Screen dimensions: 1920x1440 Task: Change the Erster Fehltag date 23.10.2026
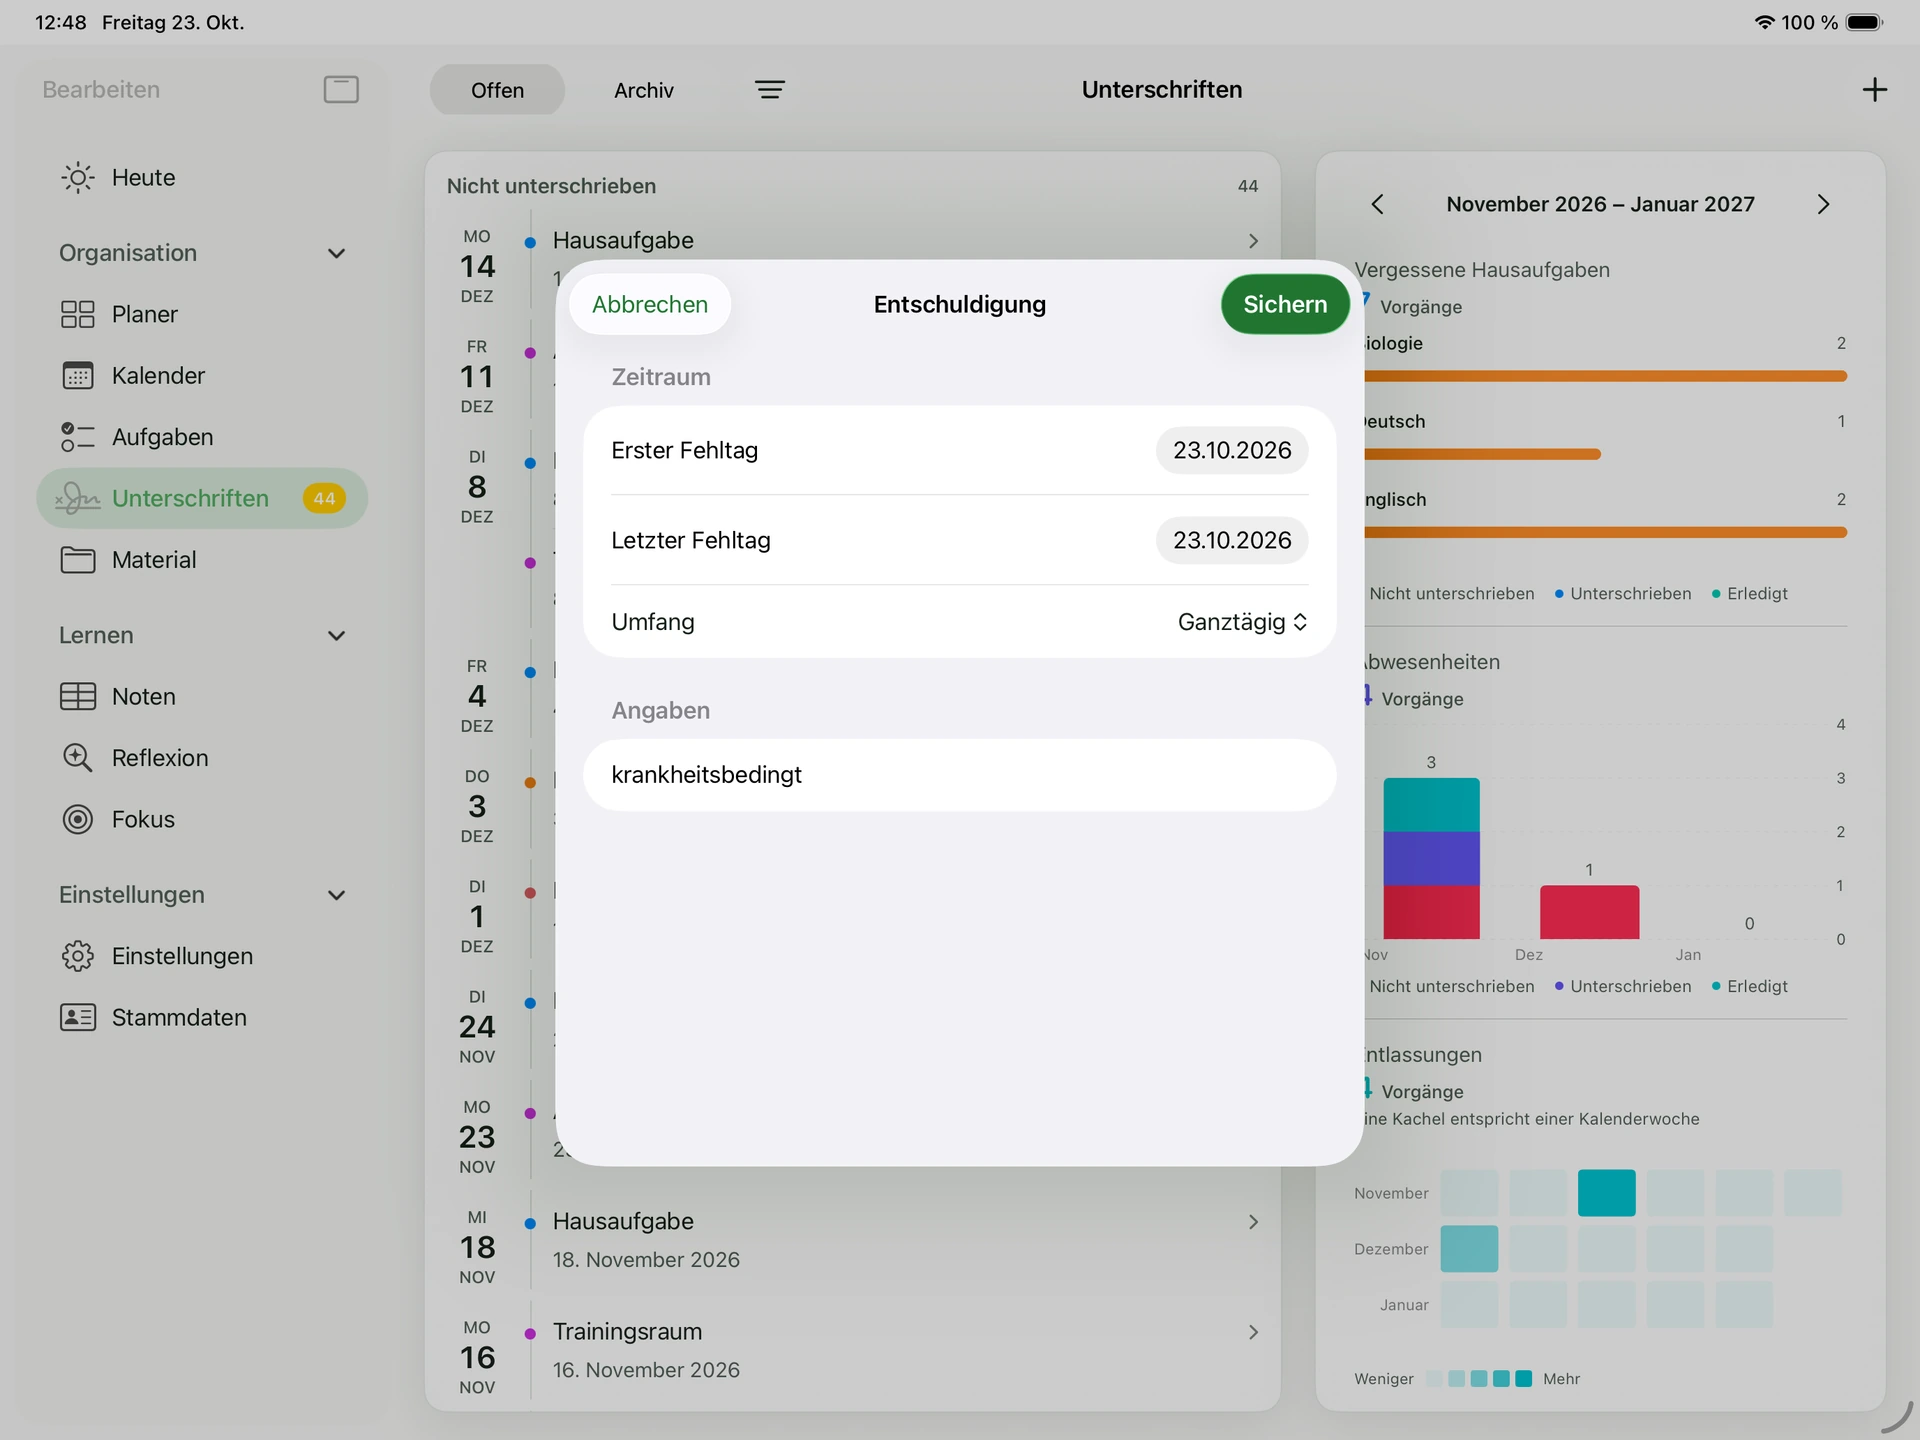coord(1232,450)
